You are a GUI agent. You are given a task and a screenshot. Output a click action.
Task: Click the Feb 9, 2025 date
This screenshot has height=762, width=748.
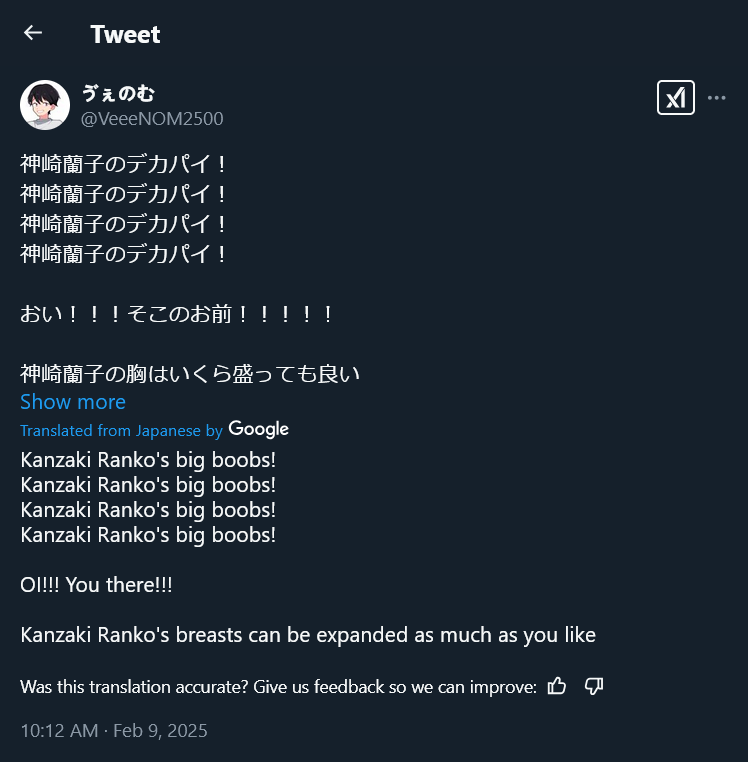click(160, 730)
